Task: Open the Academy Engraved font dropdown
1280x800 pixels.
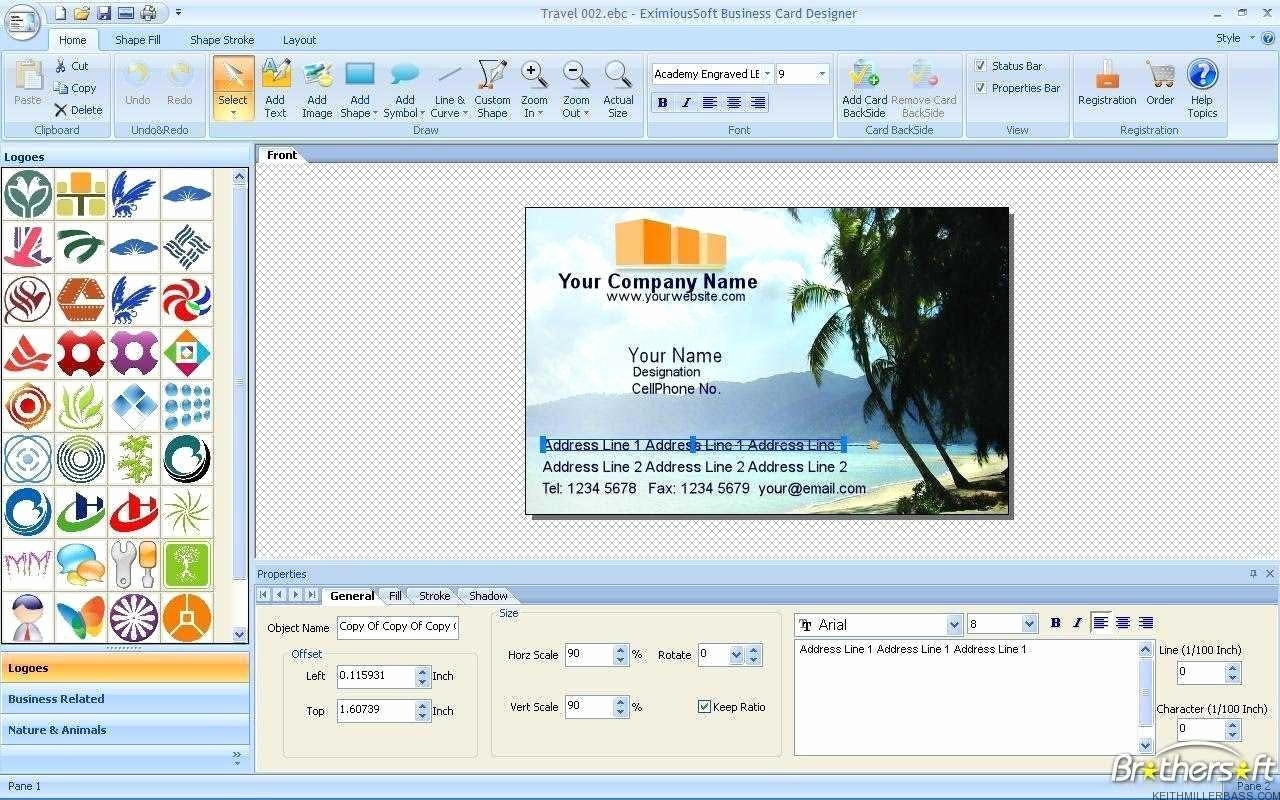Action: [768, 73]
